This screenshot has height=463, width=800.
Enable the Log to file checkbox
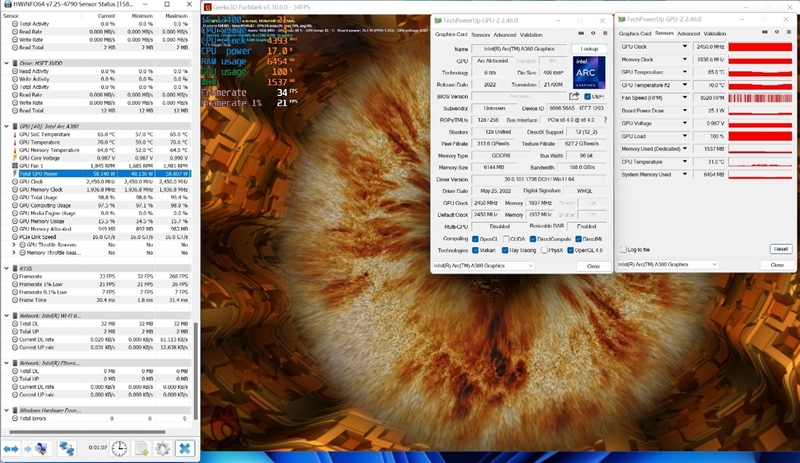coord(624,249)
